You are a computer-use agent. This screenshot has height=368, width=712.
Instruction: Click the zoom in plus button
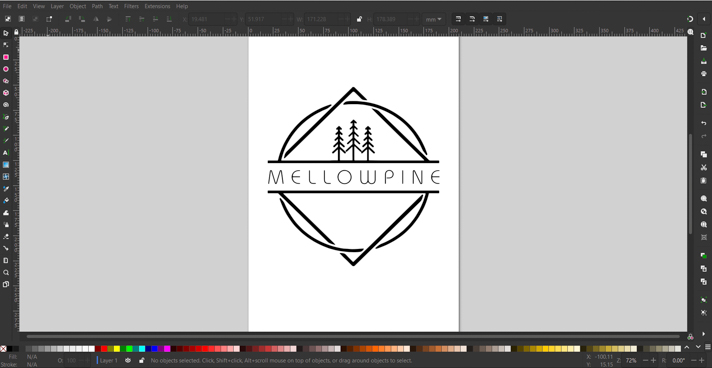point(653,360)
